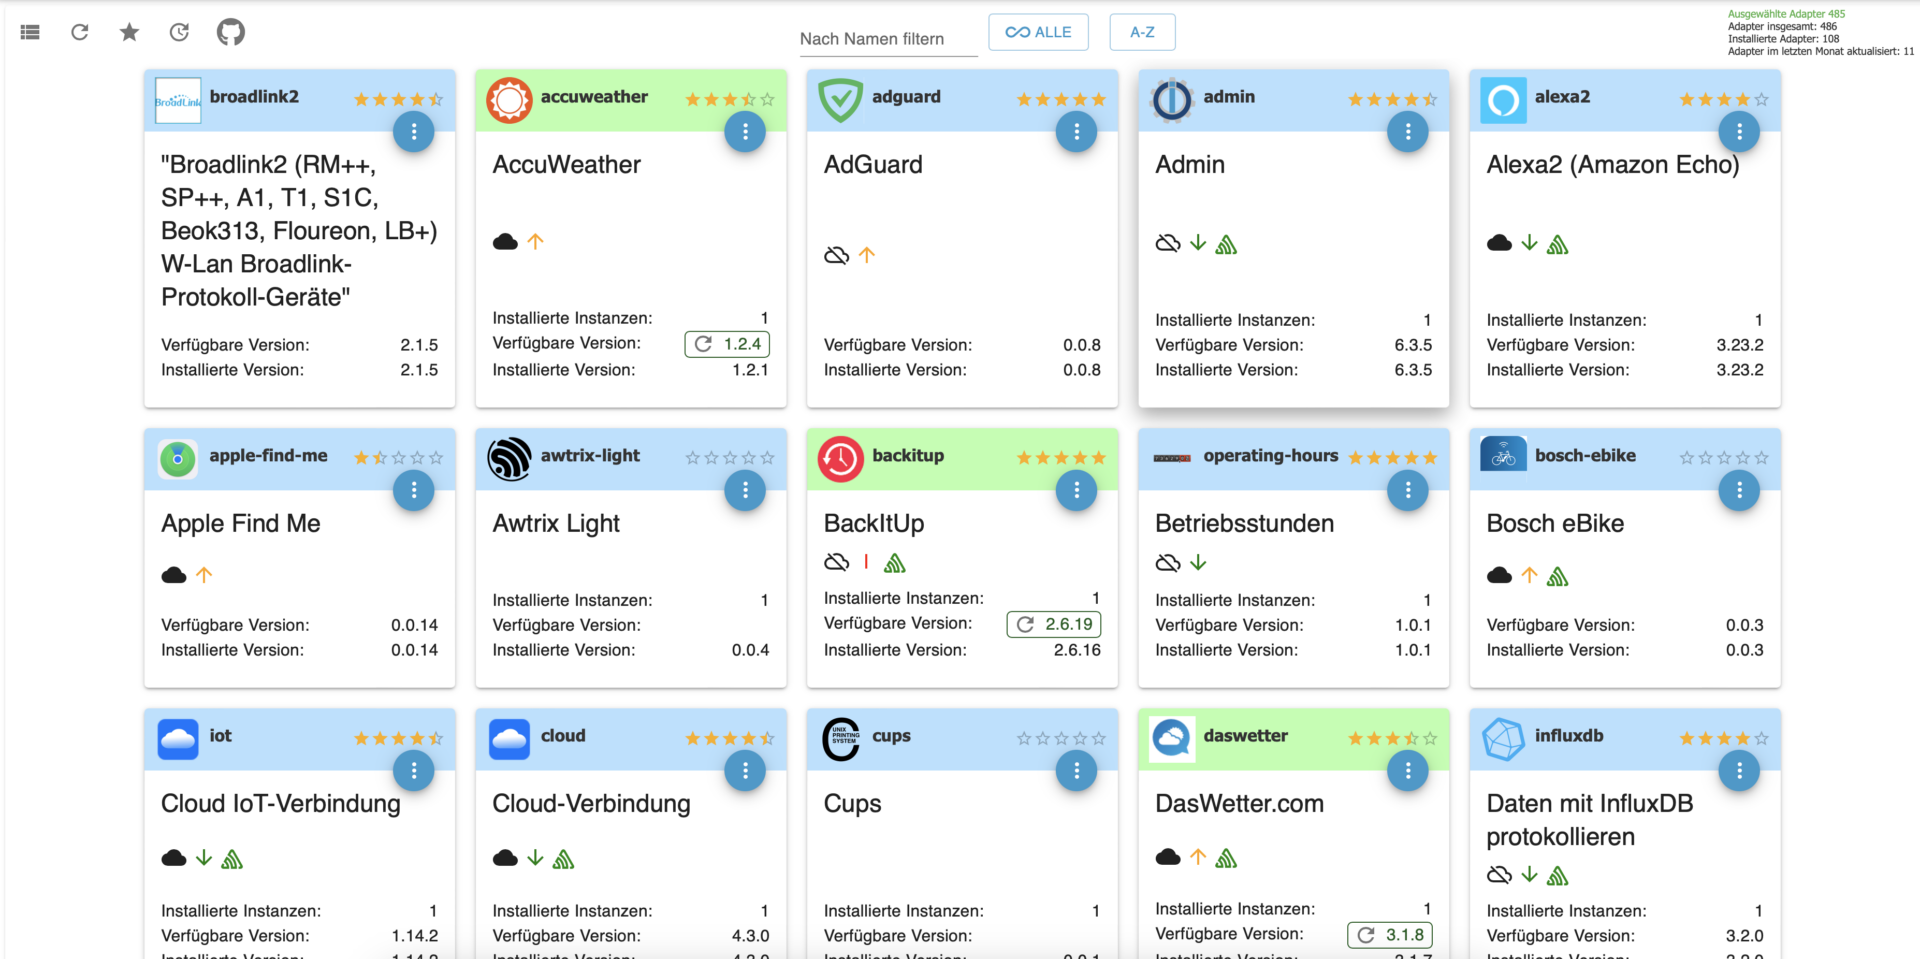Click the broadlink2 adapter logo
The image size is (1920, 959).
(178, 100)
